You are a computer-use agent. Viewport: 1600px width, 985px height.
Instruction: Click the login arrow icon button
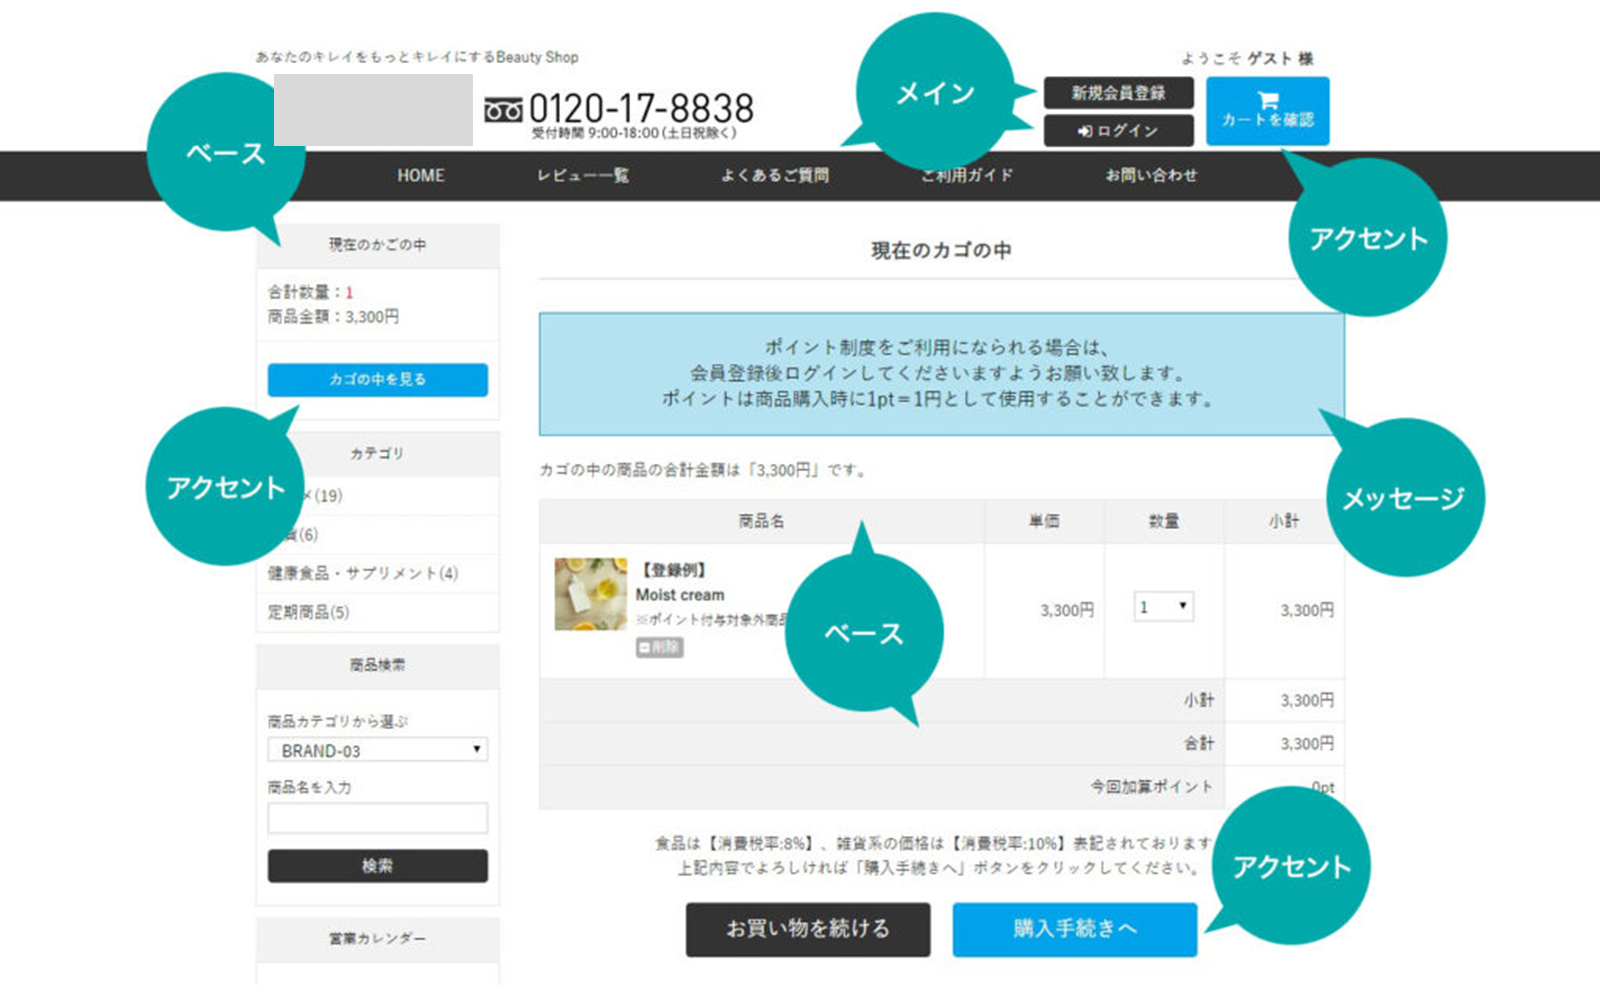pyautogui.click(x=1085, y=131)
